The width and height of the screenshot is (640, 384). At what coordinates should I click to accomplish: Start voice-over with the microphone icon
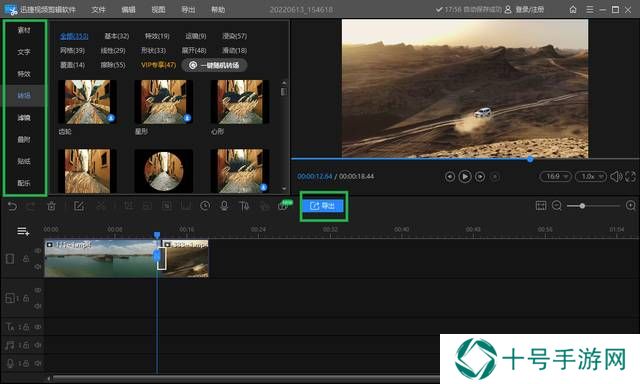(224, 206)
